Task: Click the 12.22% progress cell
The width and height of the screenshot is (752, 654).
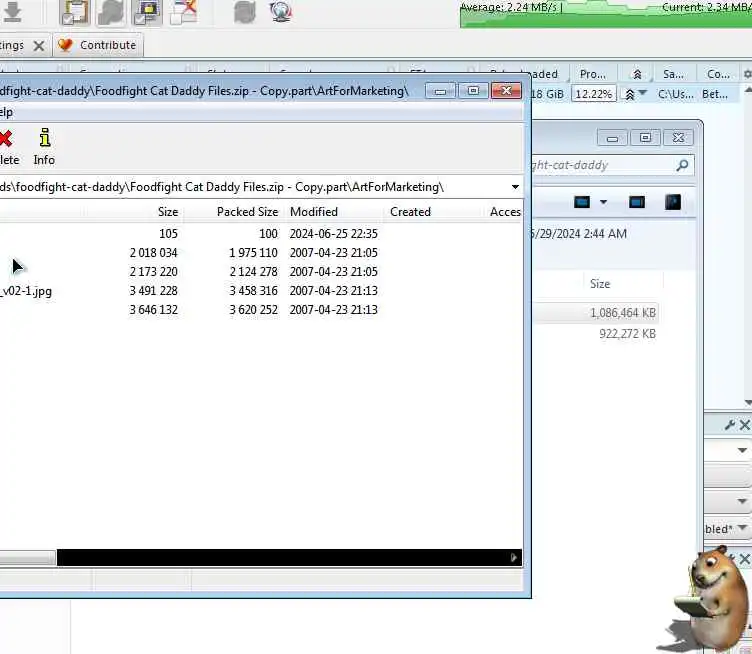Action: pos(593,94)
